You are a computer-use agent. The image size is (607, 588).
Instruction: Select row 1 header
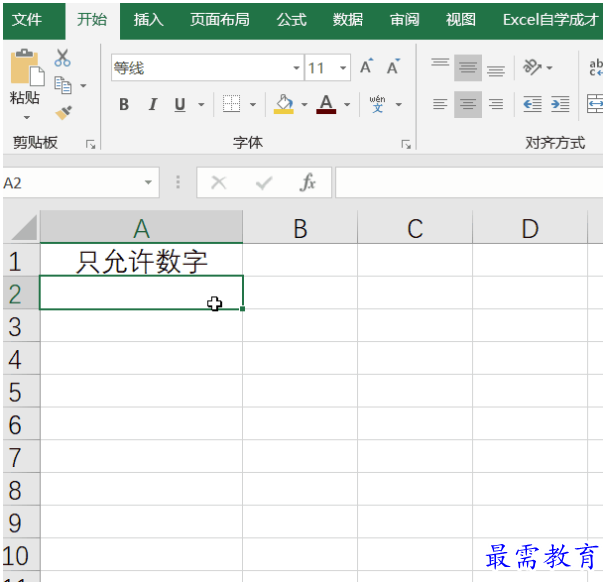point(21,260)
